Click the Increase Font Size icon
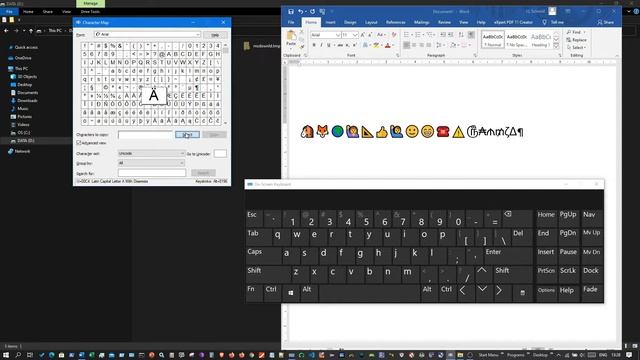Screen dimensions: 640x360 (x=362, y=35)
